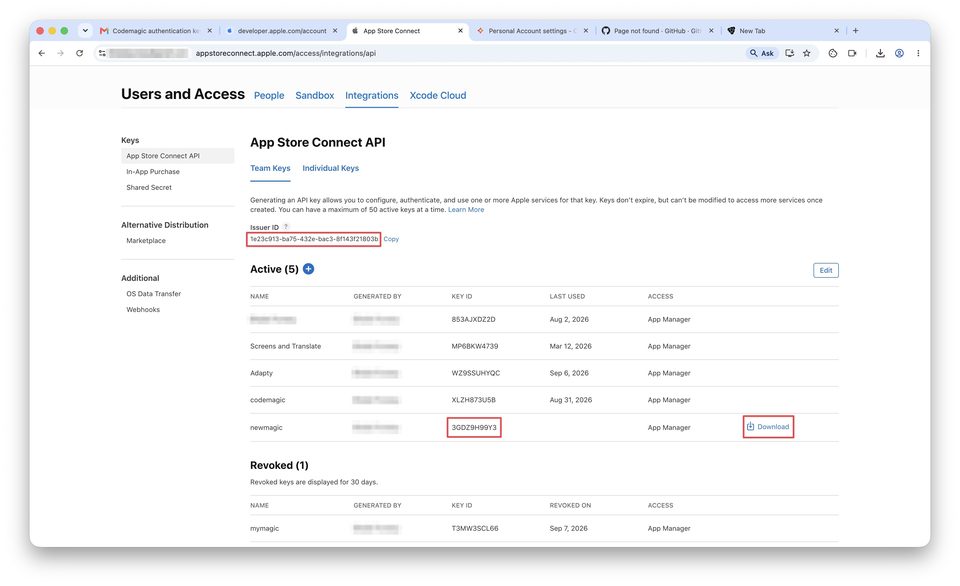Select Shared Secret in sidebar
Viewport: 960px width, 586px height.
tap(149, 188)
